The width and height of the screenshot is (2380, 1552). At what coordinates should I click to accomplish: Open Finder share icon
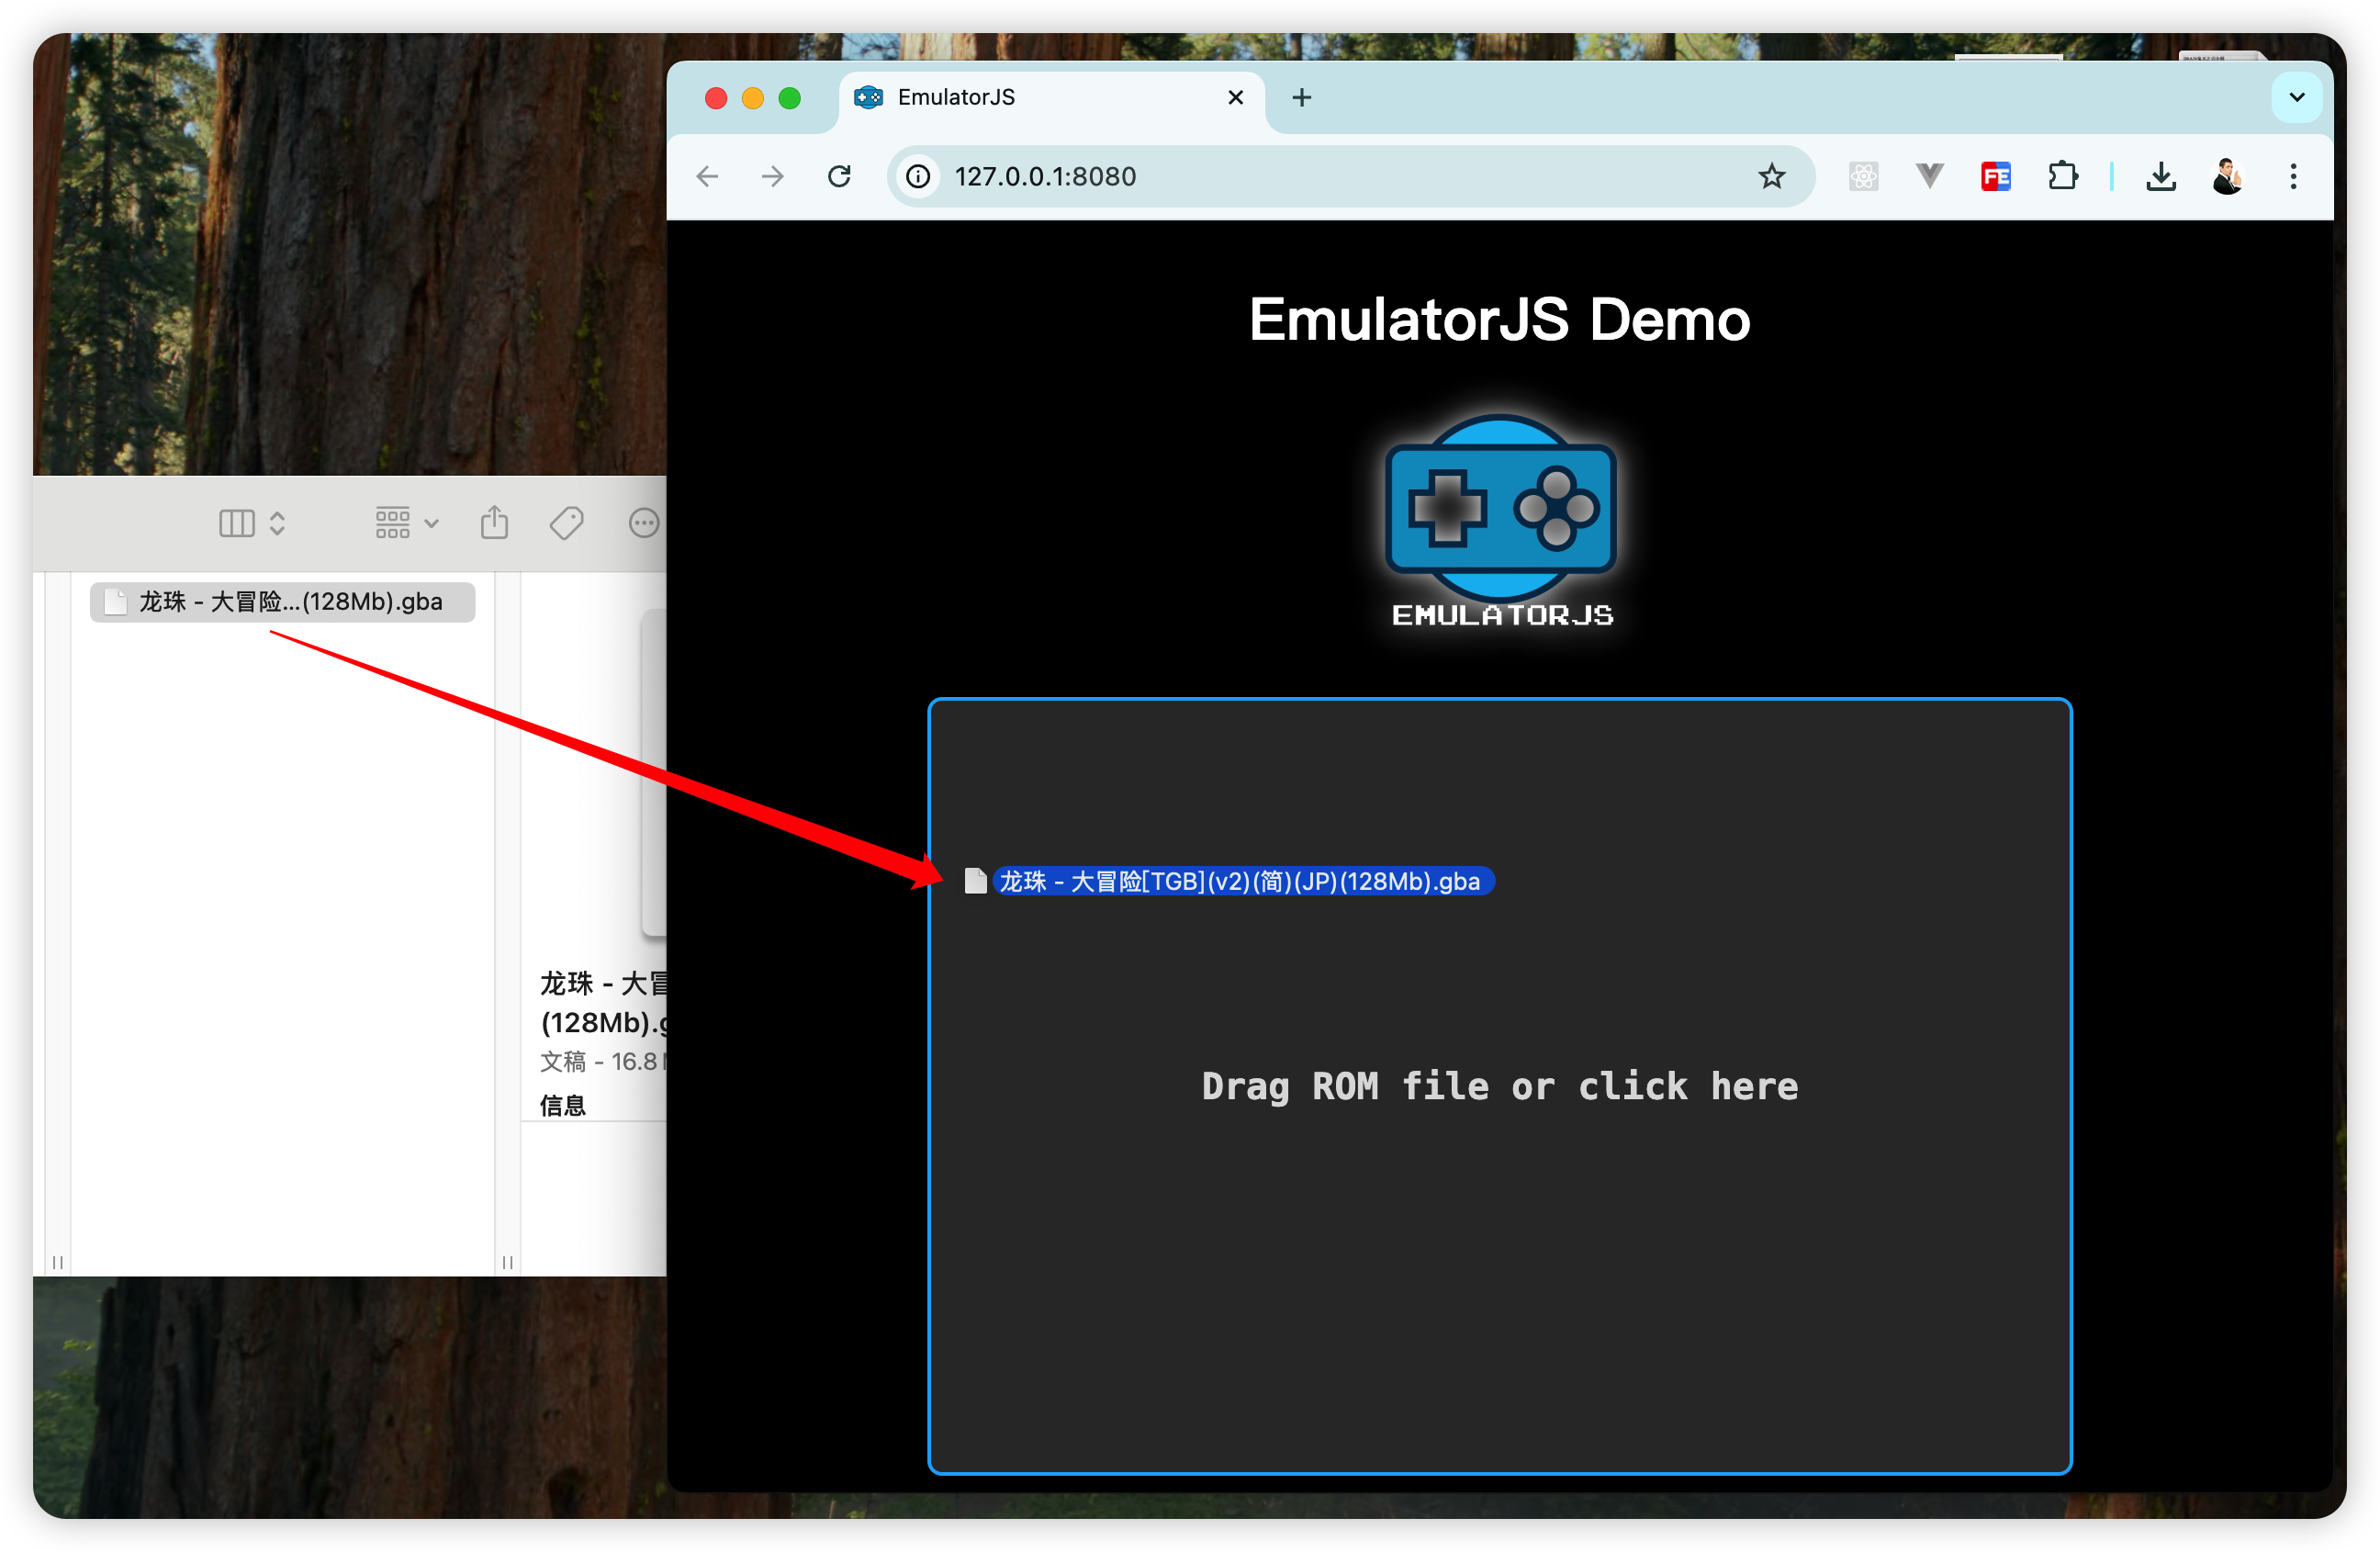pos(494,522)
